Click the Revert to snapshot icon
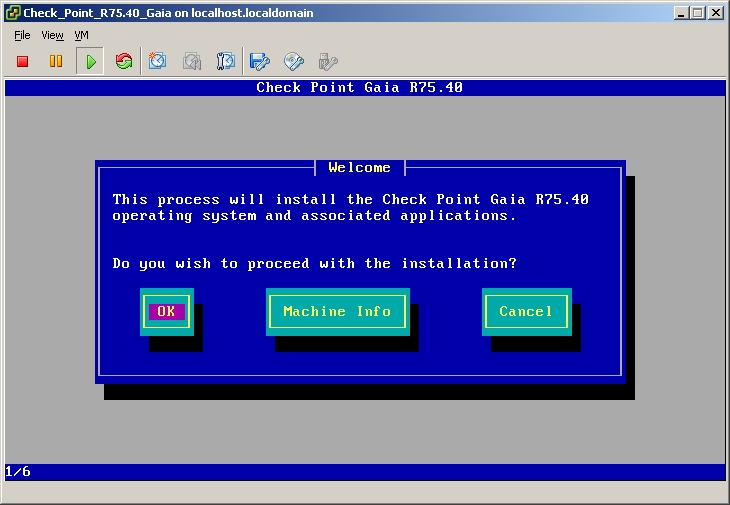Image resolution: width=730 pixels, height=505 pixels. click(x=191, y=61)
